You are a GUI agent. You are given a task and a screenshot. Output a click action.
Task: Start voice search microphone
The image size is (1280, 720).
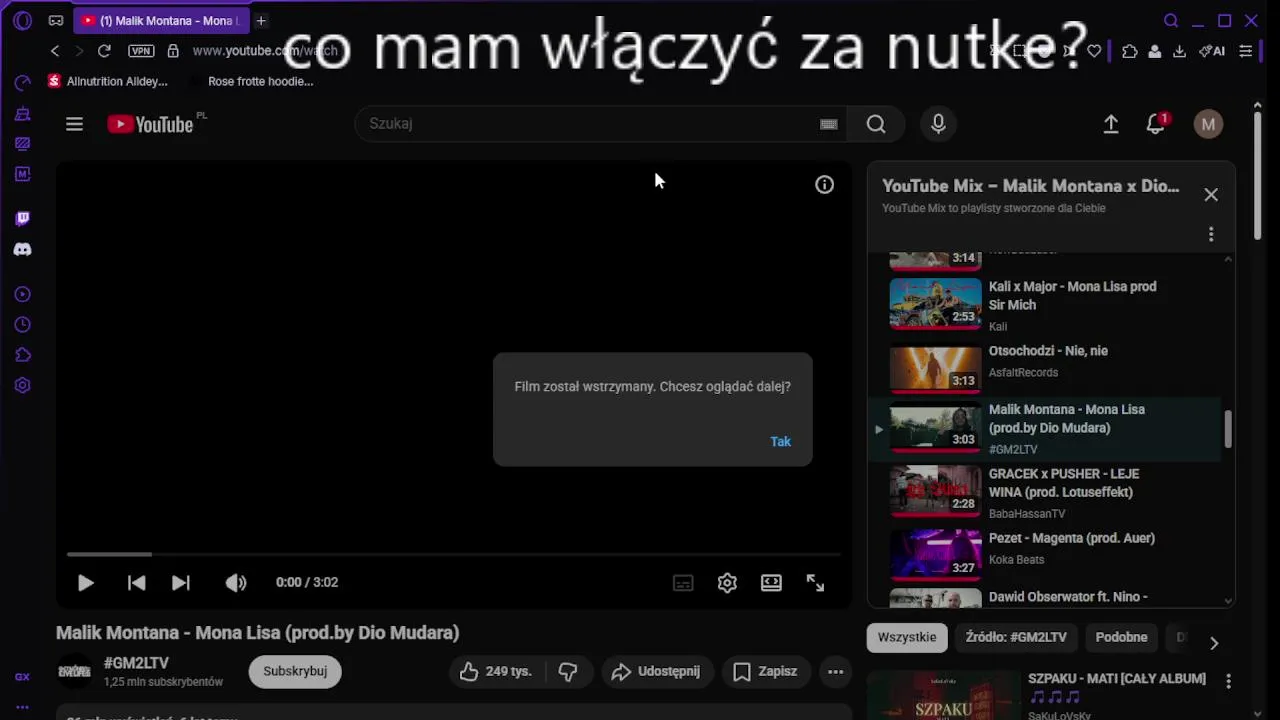938,124
